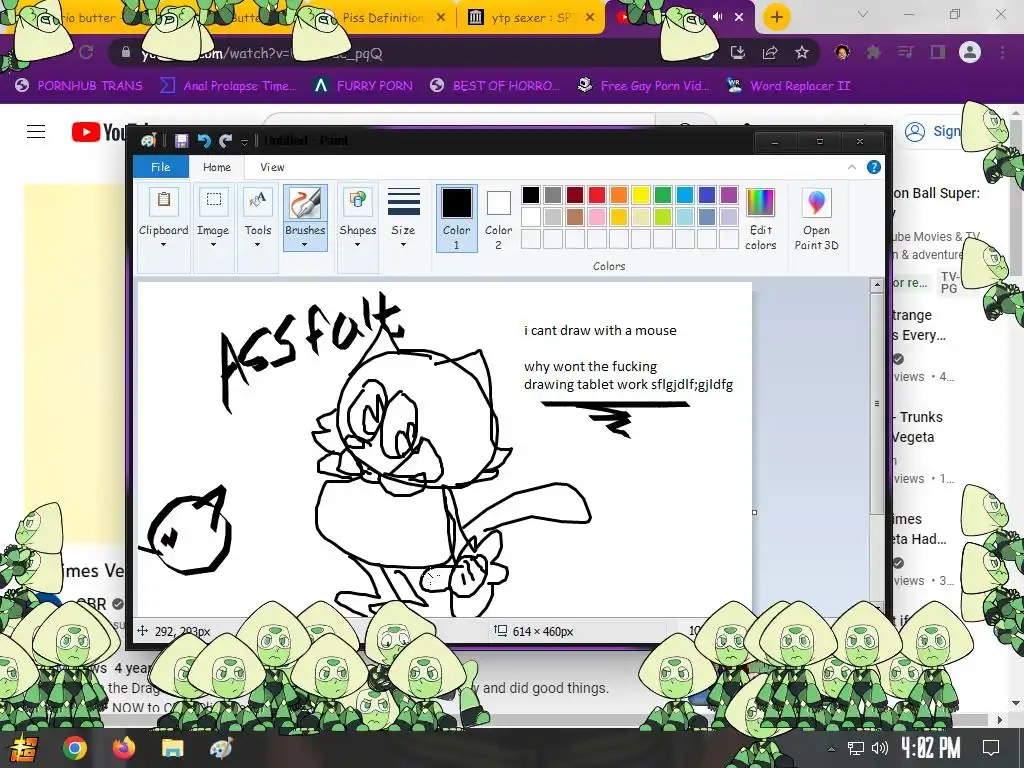Expand the Image group dropdown

(213, 245)
